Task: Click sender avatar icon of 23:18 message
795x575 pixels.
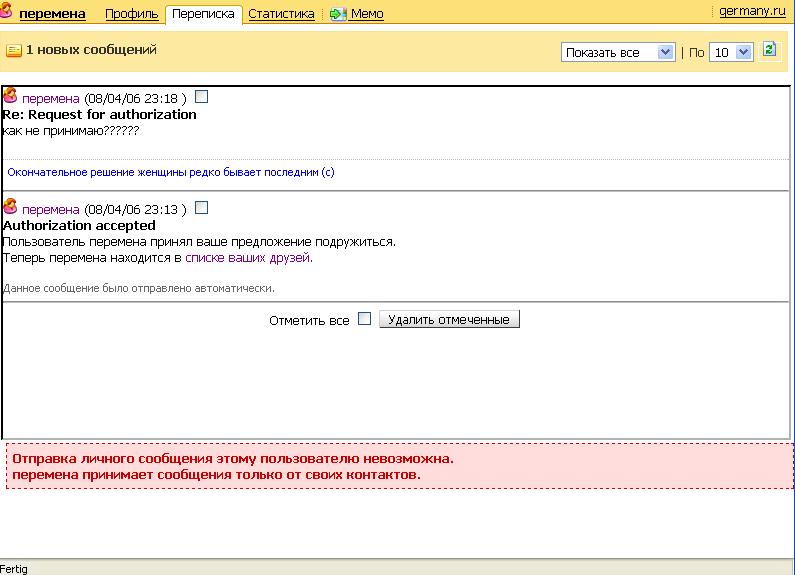Action: (10, 97)
